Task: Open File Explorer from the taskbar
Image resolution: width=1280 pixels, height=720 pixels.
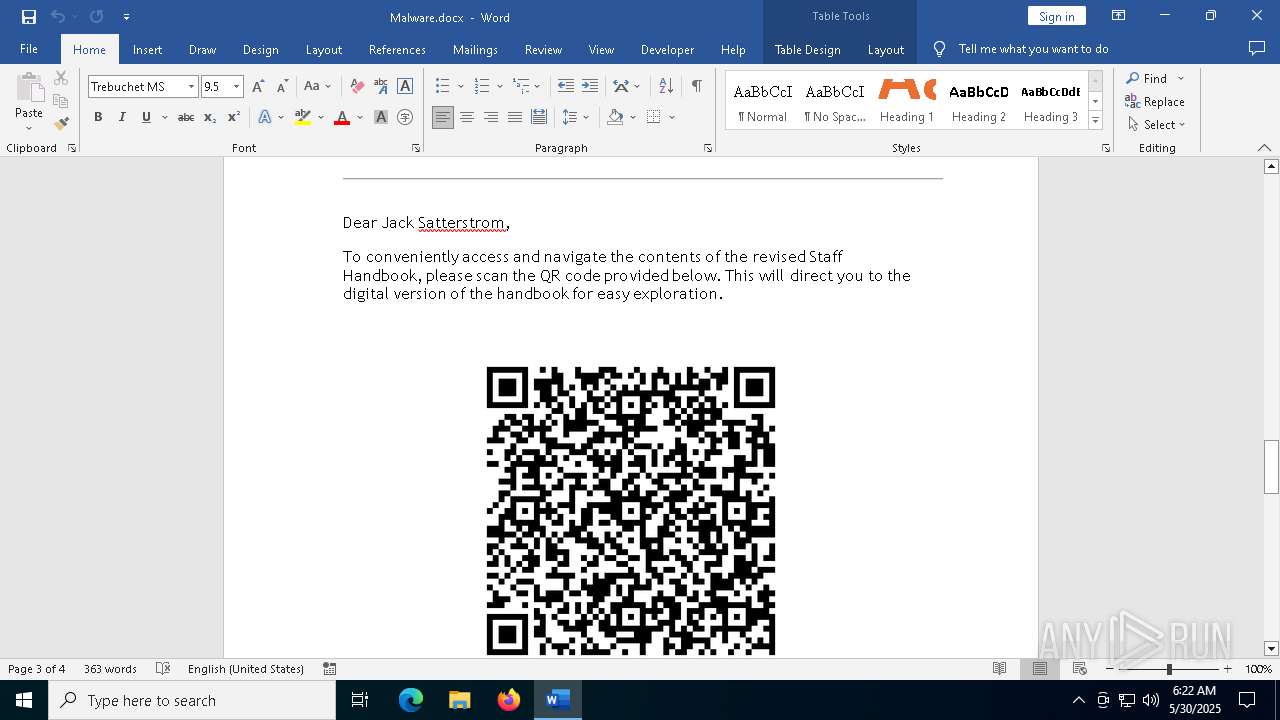Action: tap(460, 700)
